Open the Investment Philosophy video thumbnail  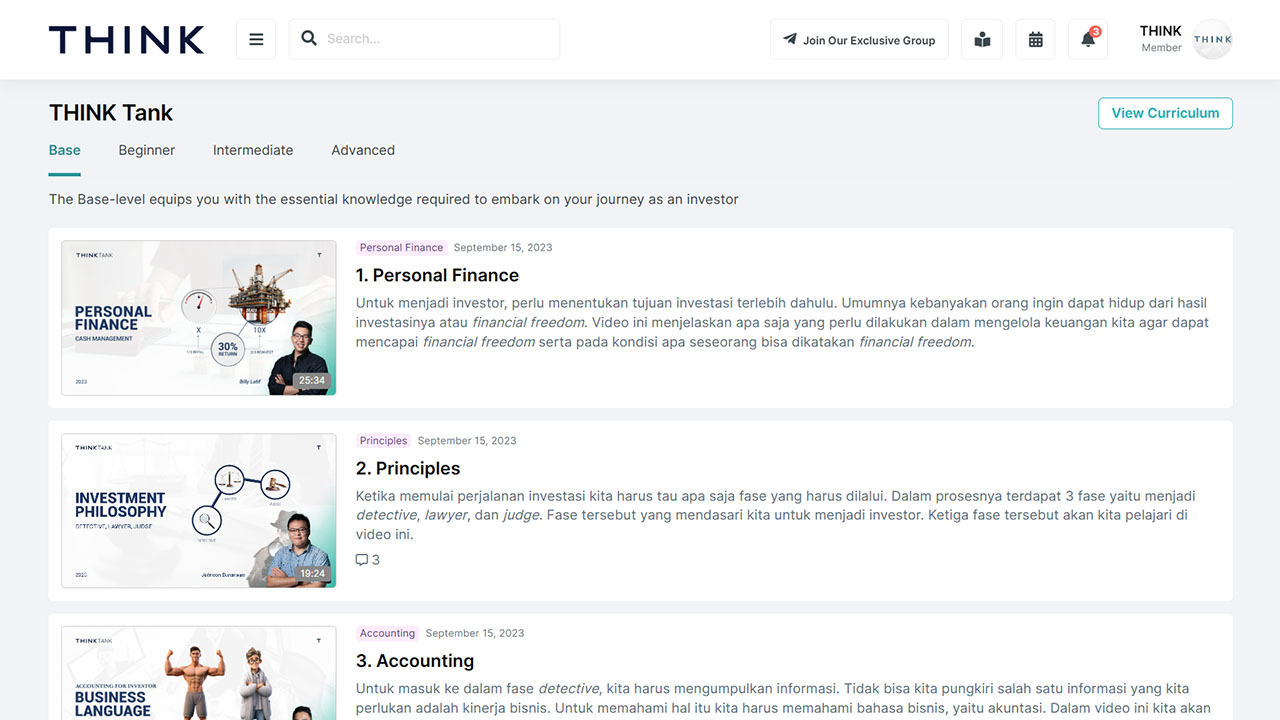198,510
